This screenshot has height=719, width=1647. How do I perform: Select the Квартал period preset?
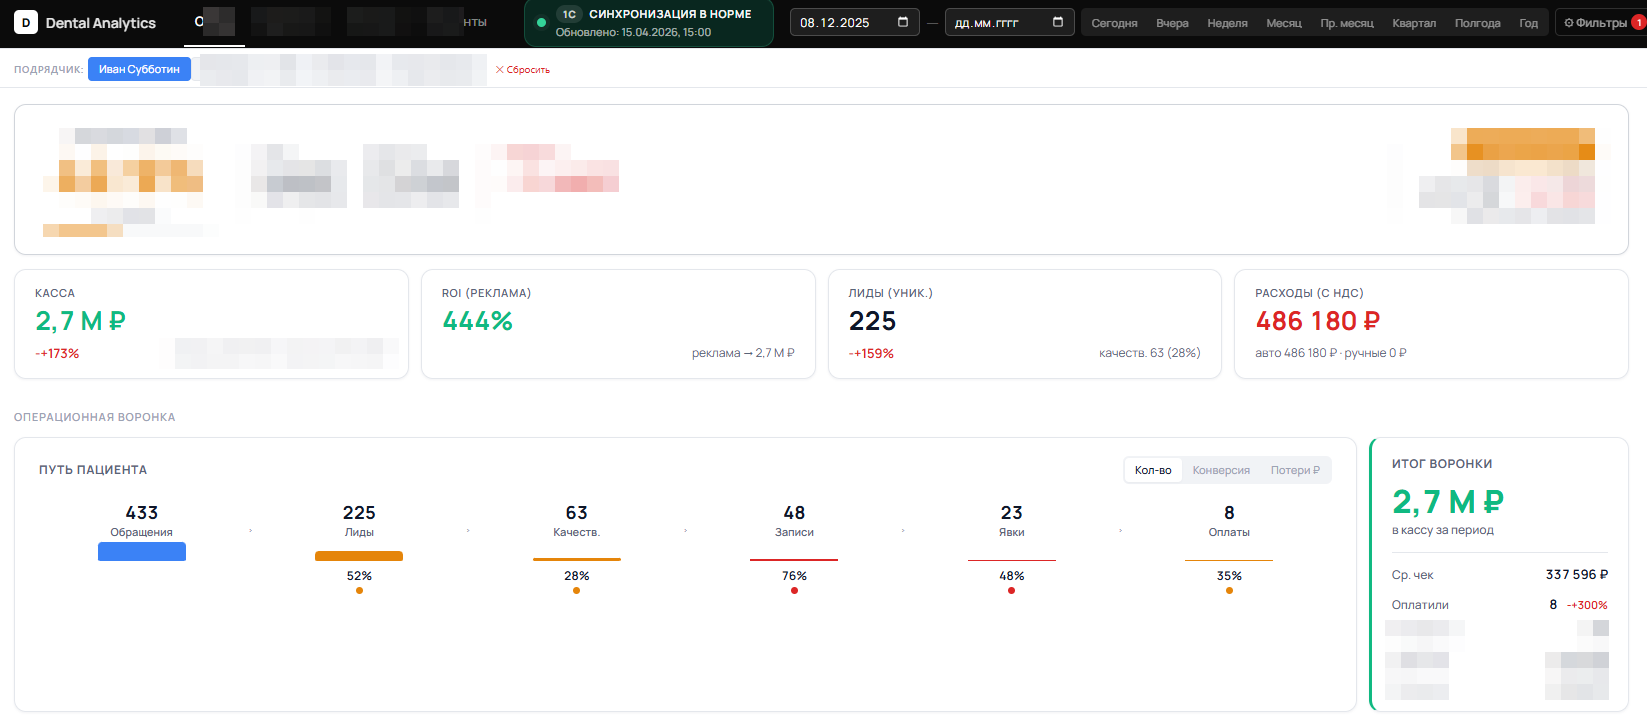point(1414,23)
